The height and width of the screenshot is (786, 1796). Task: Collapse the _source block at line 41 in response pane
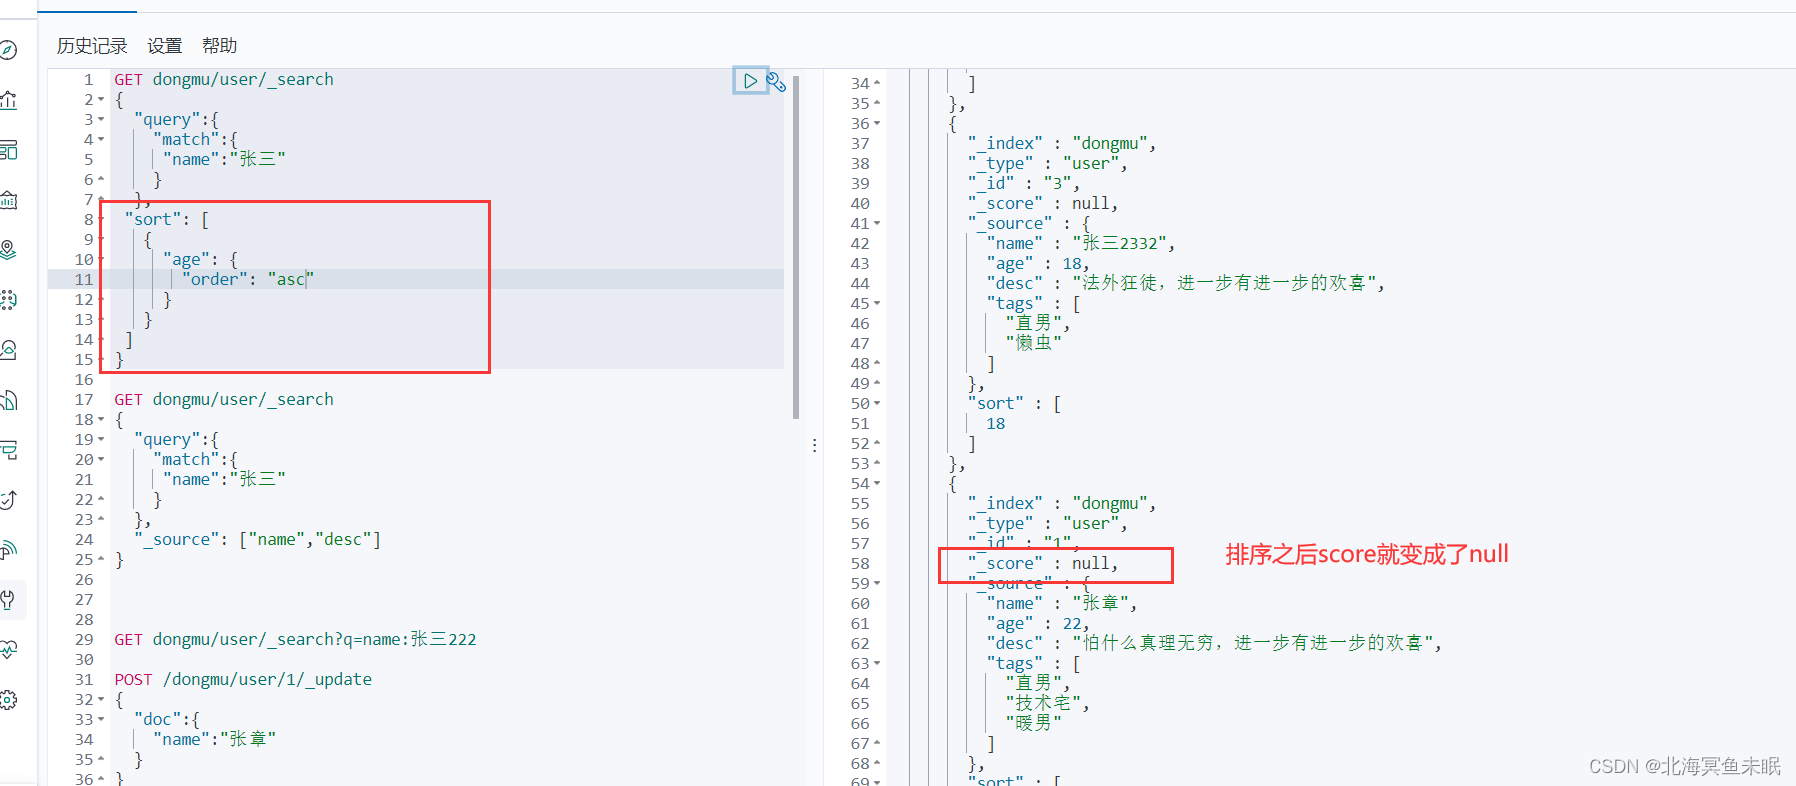(877, 224)
